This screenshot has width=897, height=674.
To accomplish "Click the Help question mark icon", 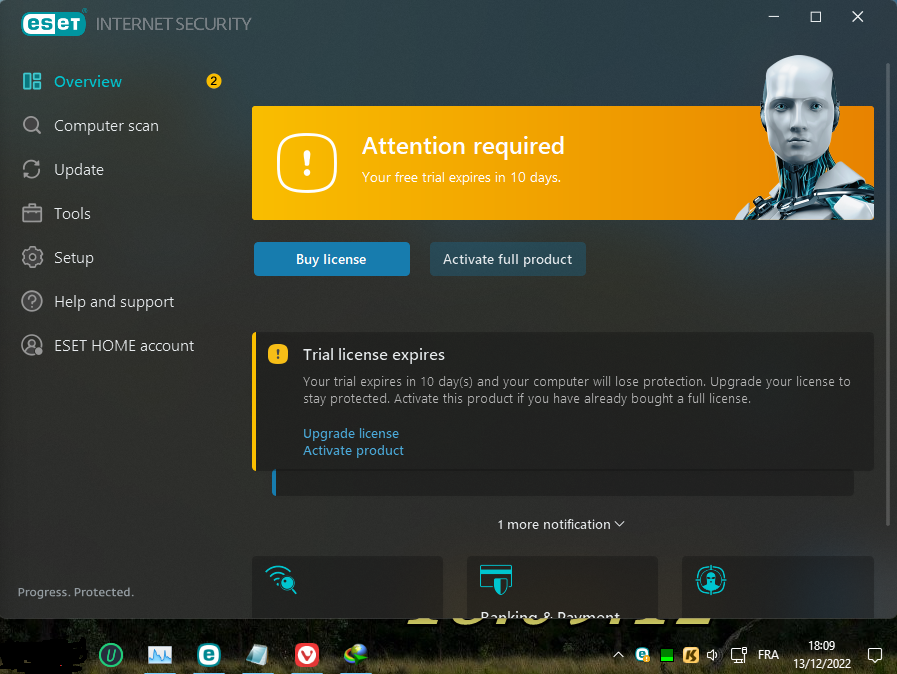I will pos(32,302).
